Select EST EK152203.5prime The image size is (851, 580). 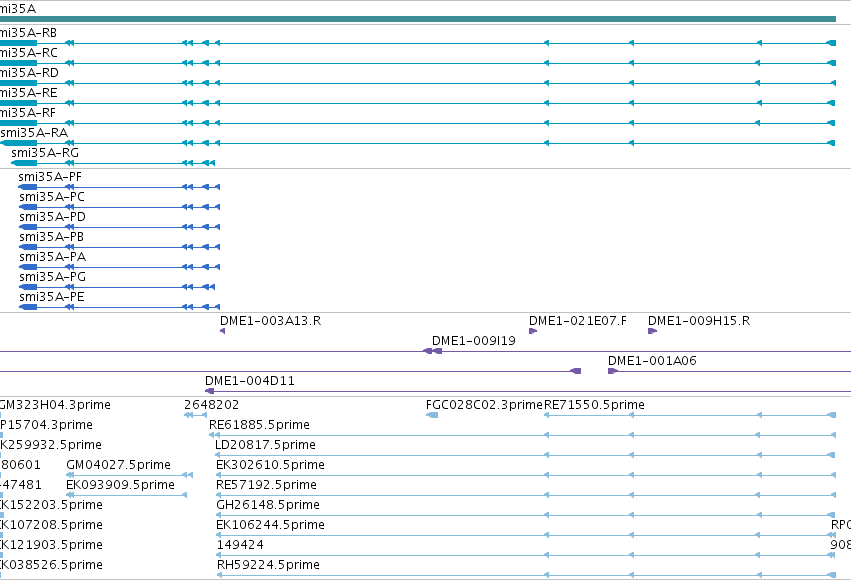pos(52,506)
